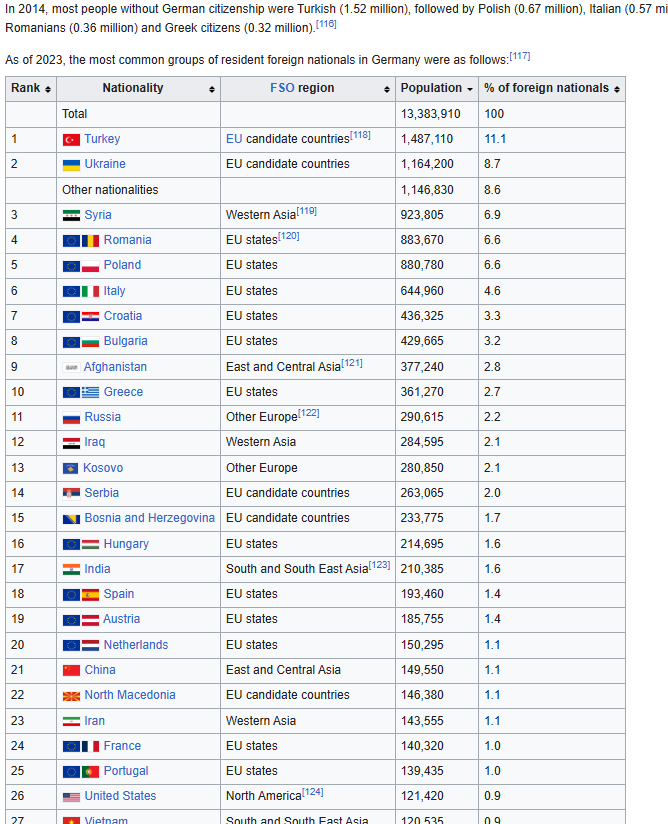Open citation 123 after South East Asia
668x824 pixels.
click(379, 564)
